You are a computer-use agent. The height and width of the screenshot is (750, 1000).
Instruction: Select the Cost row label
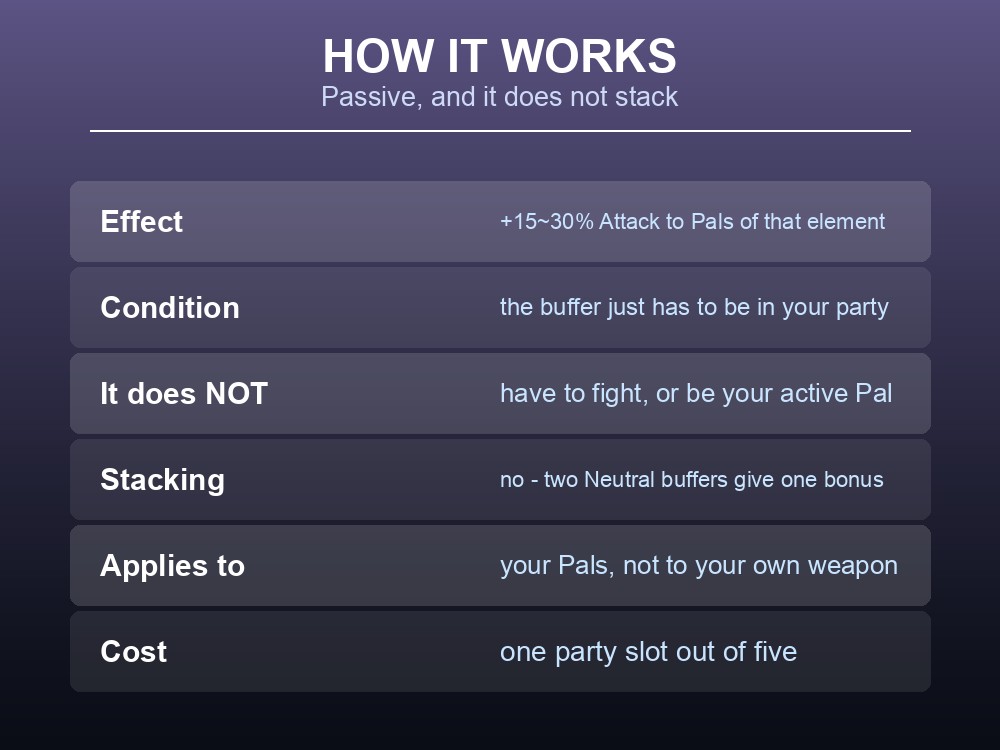[133, 652]
